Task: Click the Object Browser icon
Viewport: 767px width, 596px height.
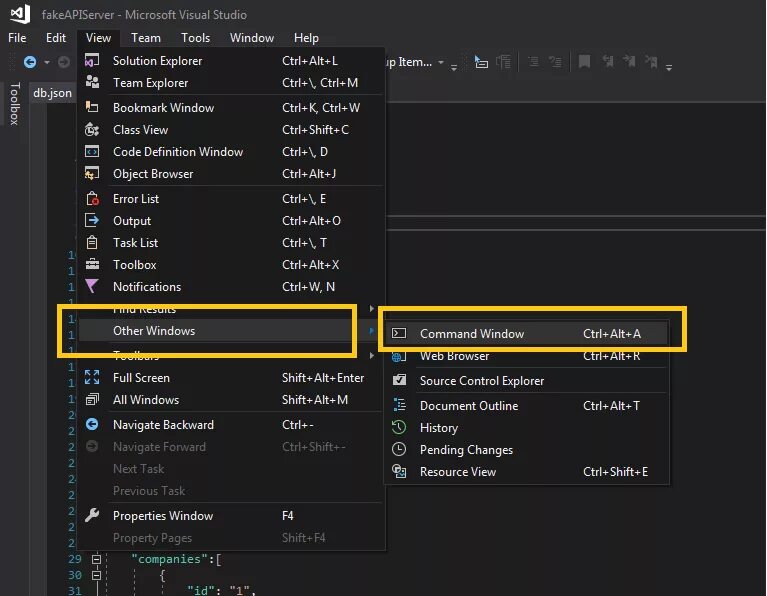Action: point(92,174)
